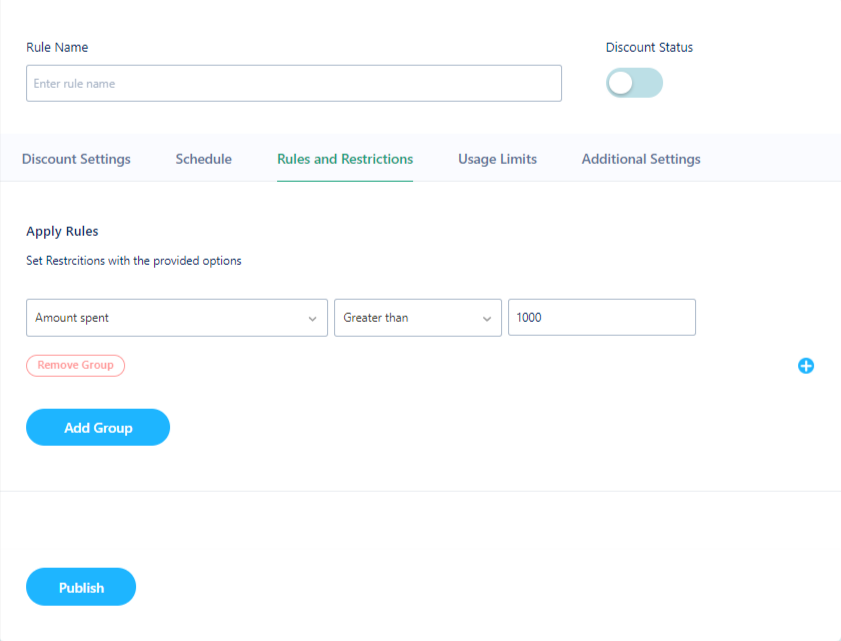Add a new condition with the blue plus icon
841x641 pixels.
point(806,366)
